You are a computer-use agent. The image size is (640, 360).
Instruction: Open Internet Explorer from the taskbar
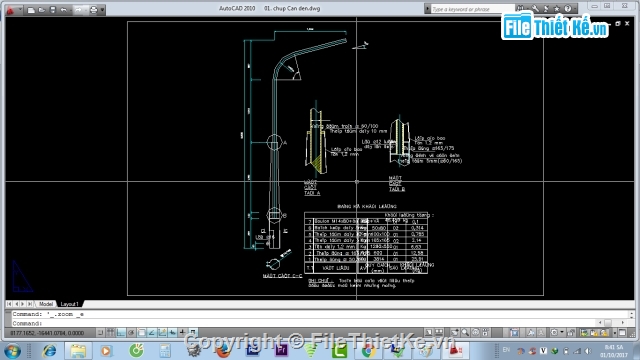(x=50, y=351)
